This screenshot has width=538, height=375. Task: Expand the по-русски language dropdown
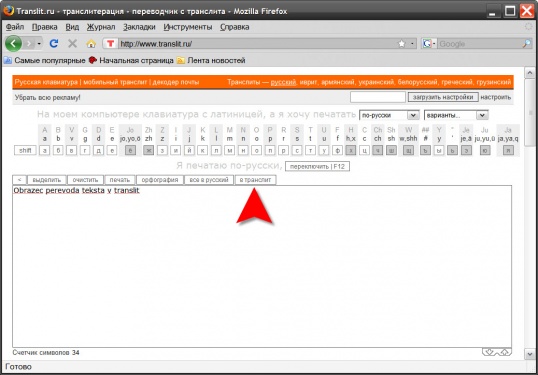click(x=389, y=115)
